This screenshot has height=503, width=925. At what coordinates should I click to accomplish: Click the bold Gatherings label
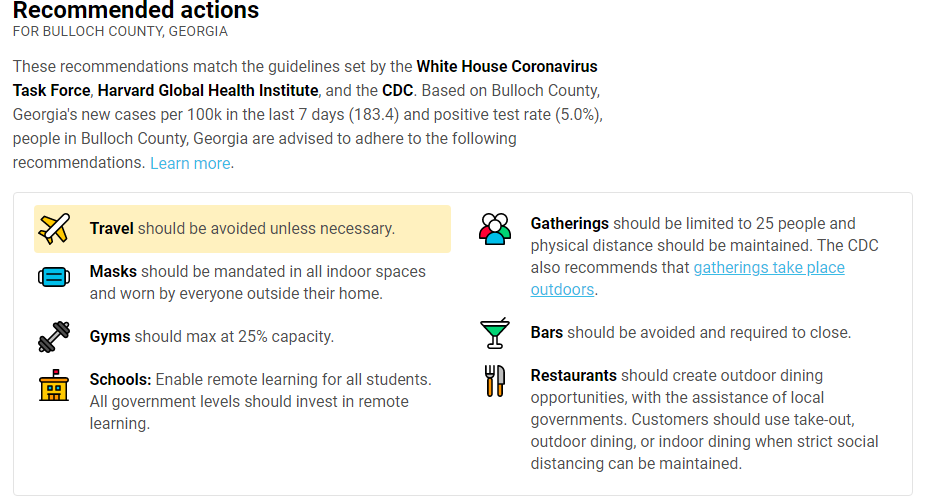pyautogui.click(x=569, y=223)
